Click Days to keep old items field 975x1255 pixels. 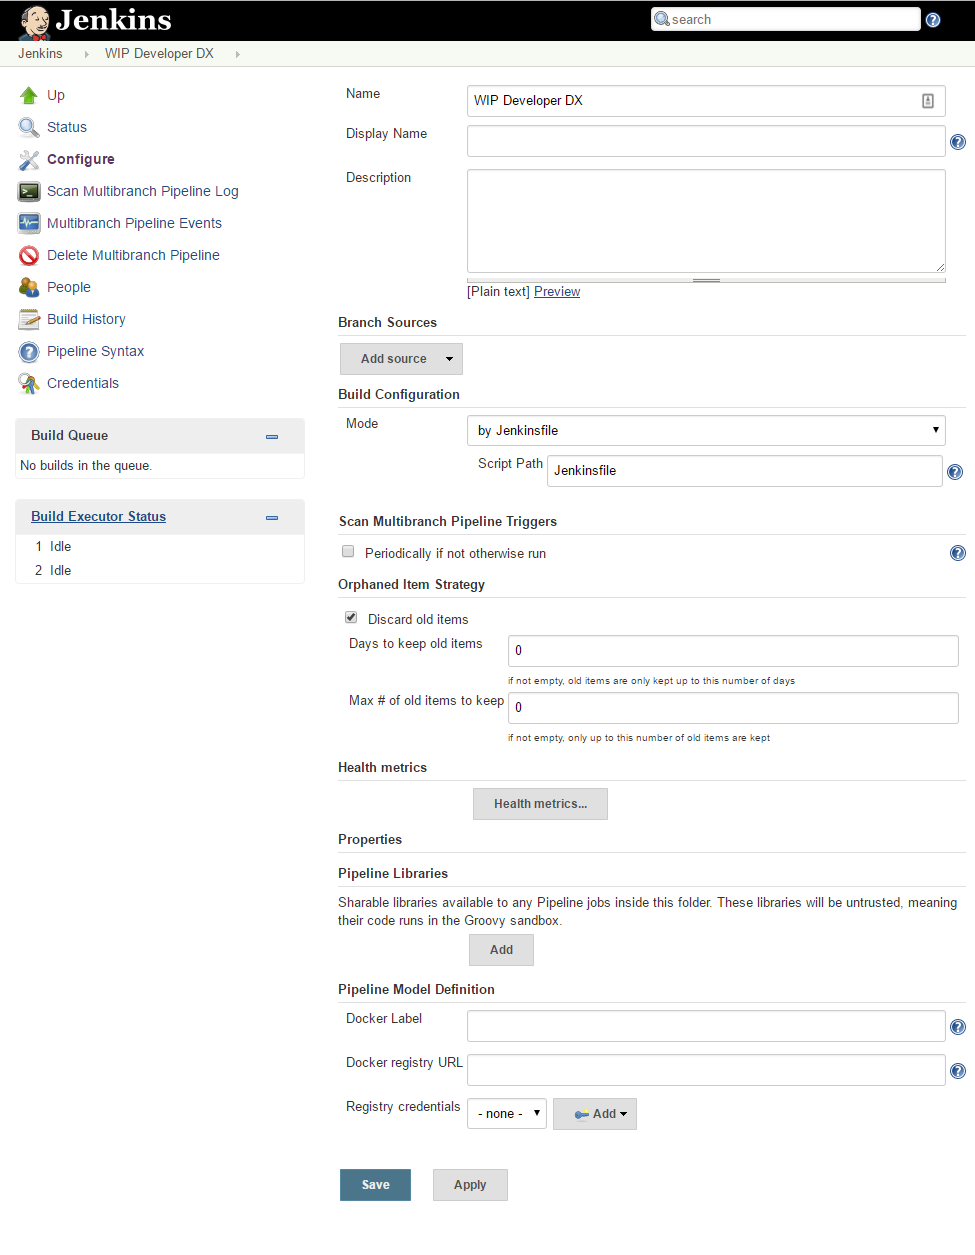pos(733,651)
